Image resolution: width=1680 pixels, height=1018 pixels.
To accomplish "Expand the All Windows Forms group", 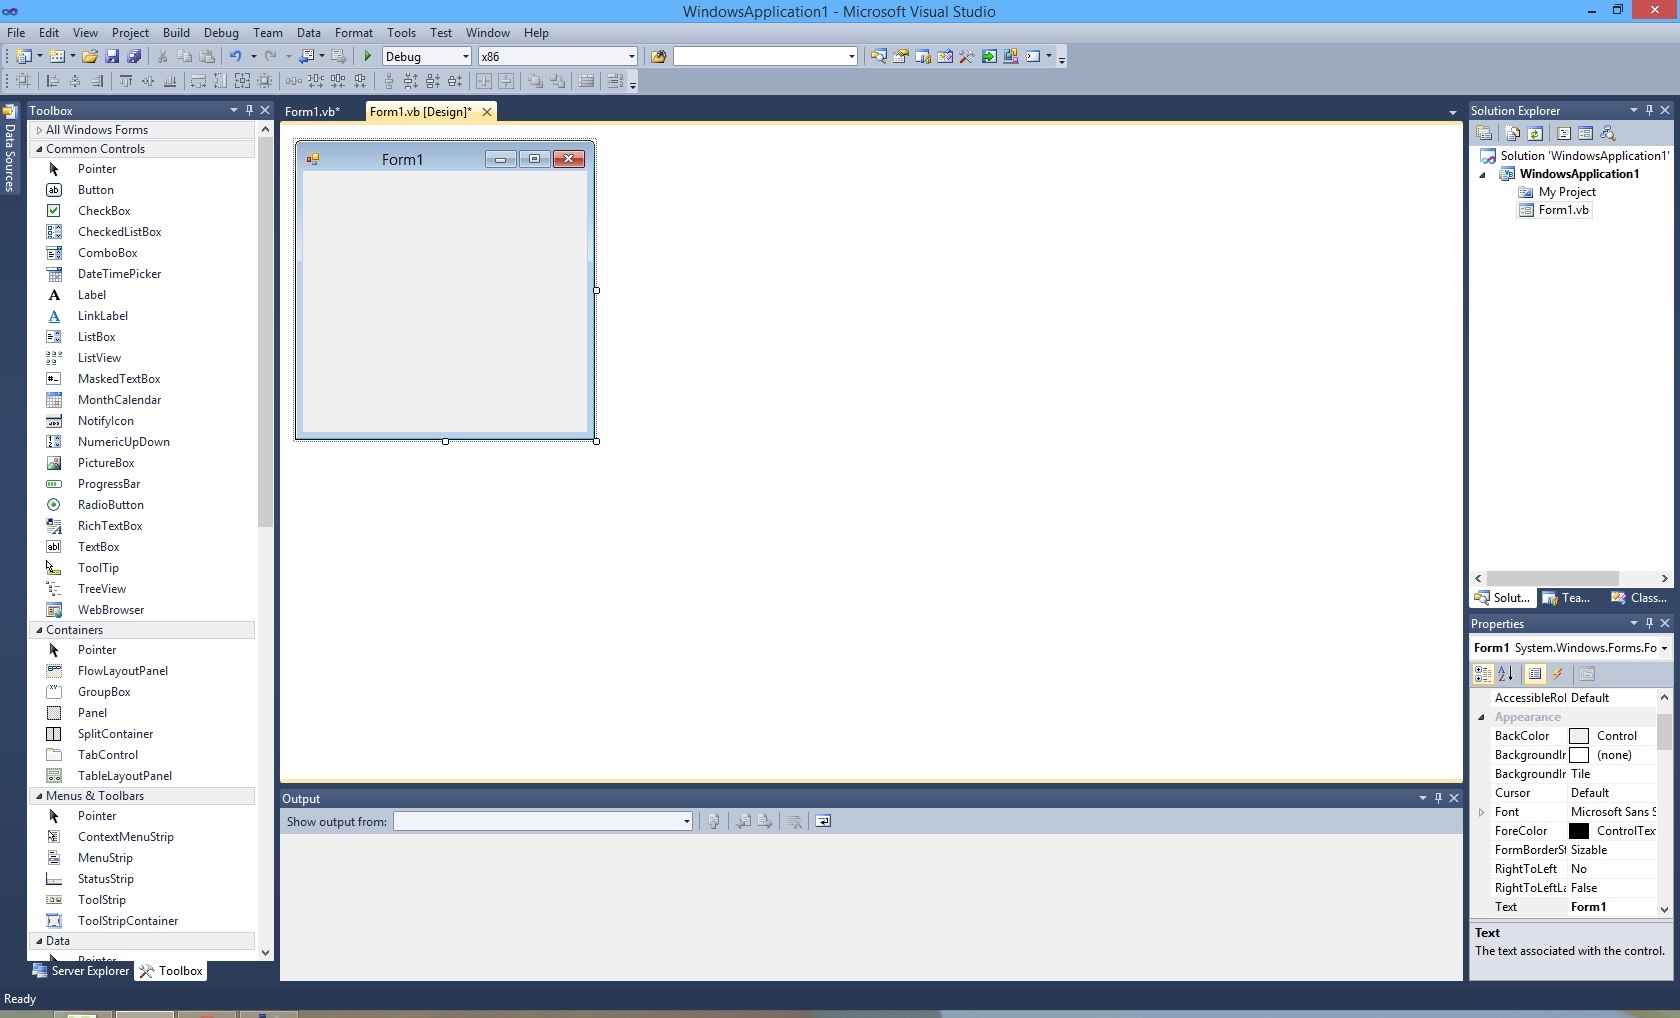I will point(39,130).
